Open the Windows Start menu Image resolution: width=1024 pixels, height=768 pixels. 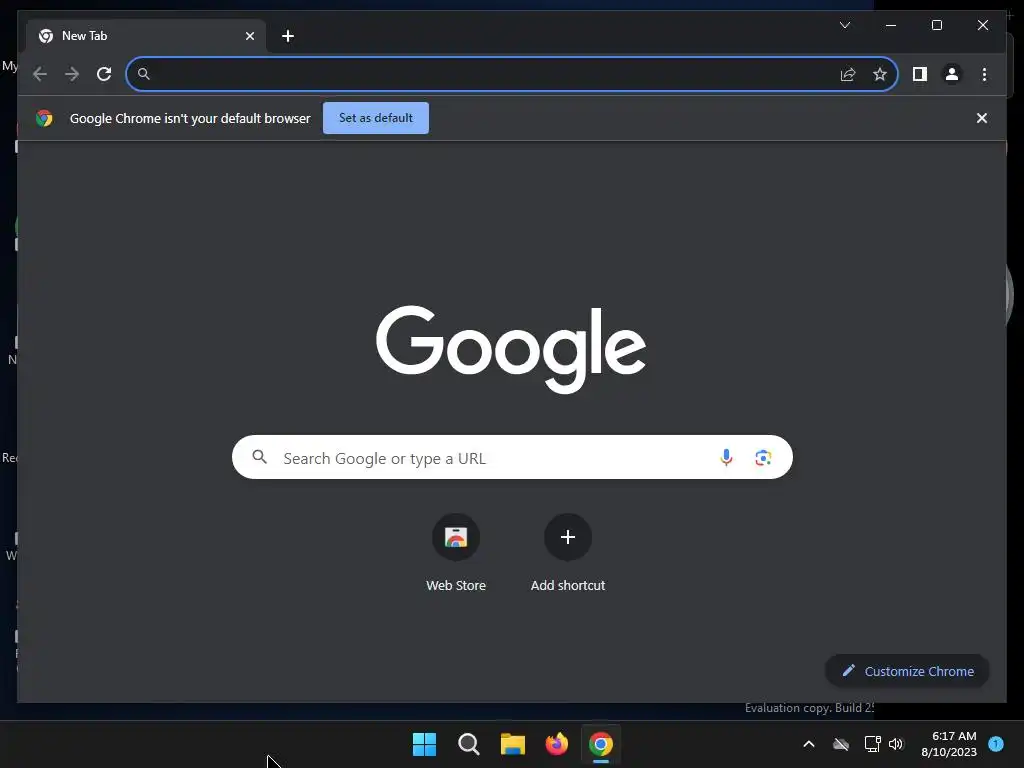click(424, 744)
